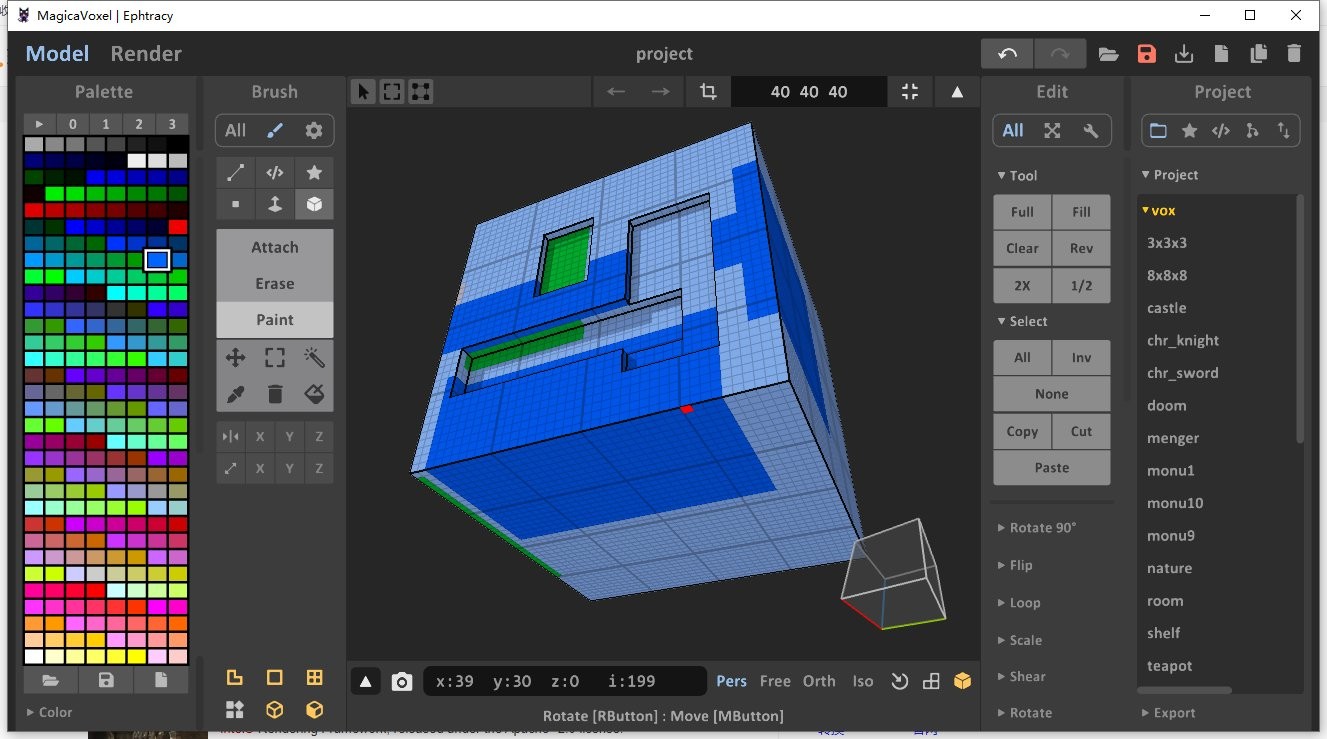
Task: Enable Iso view mode
Action: click(x=862, y=681)
